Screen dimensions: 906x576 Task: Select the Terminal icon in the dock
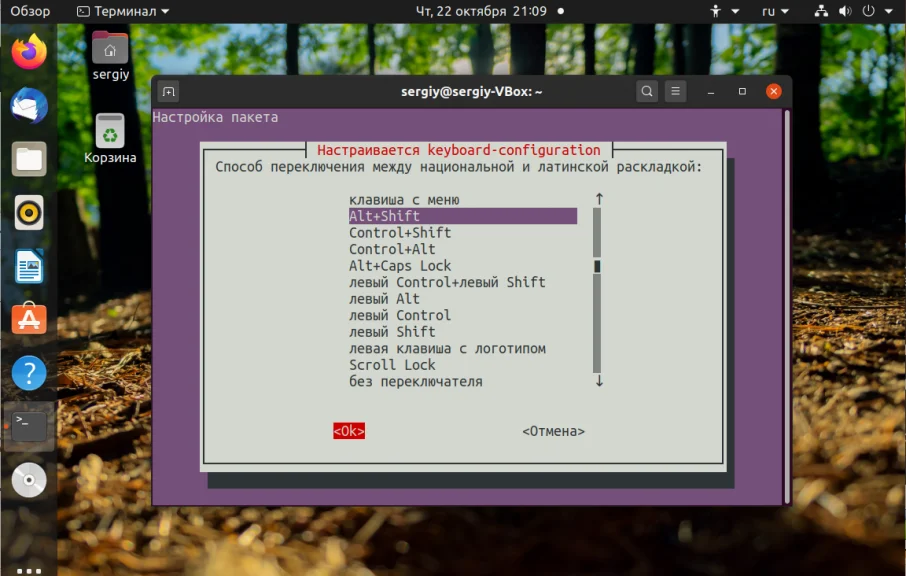click(x=29, y=426)
